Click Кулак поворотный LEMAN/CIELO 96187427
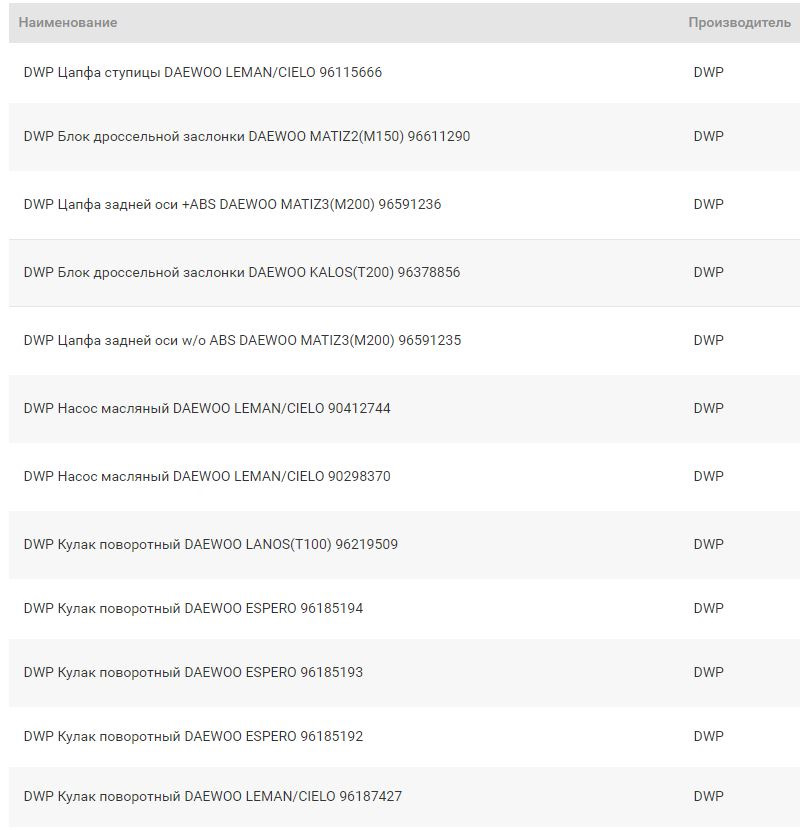The height and width of the screenshot is (830, 800). [213, 796]
